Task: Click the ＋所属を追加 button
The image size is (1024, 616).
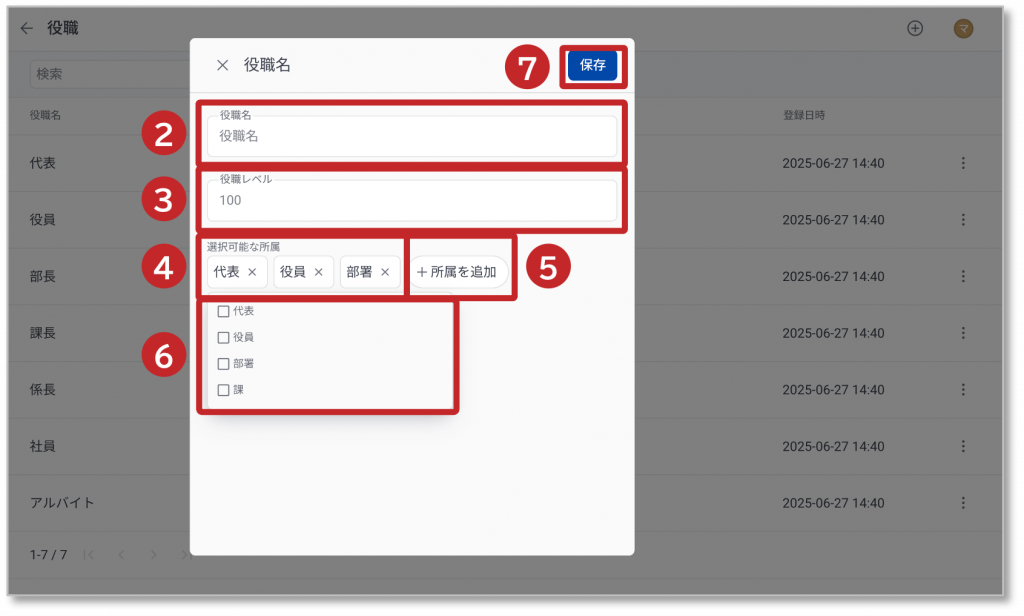Action: (458, 272)
